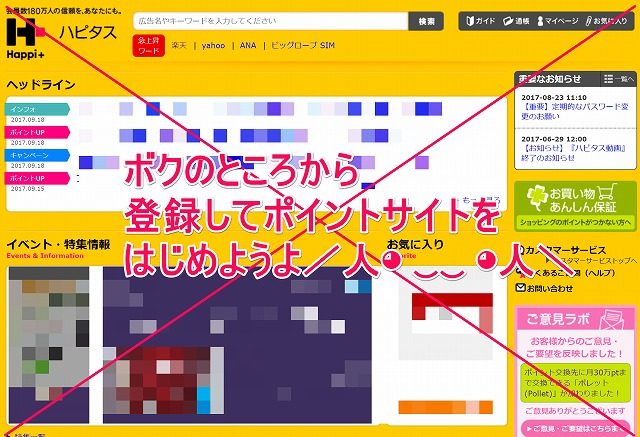
Task: Open the 通帳 passbook menu
Action: pos(516,21)
